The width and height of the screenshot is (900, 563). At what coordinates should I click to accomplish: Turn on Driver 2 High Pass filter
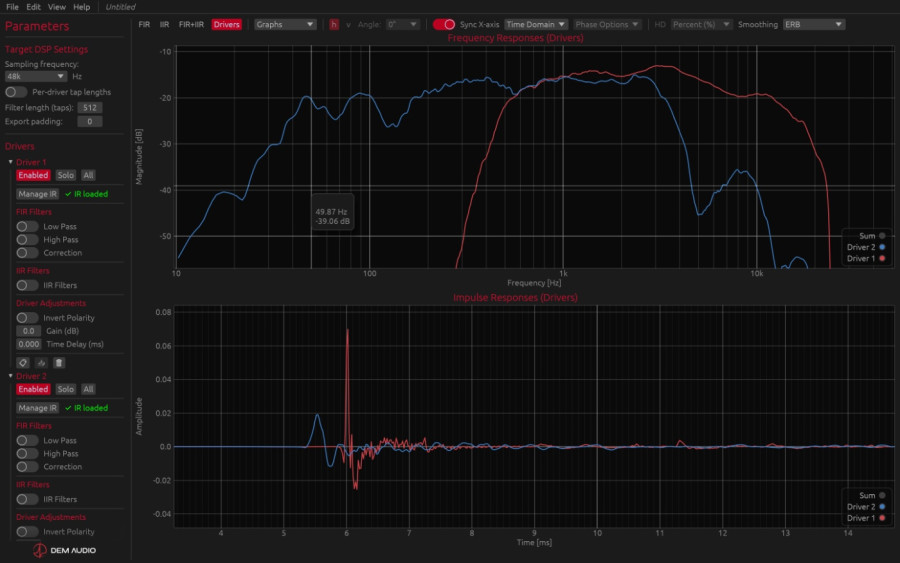tap(27, 454)
